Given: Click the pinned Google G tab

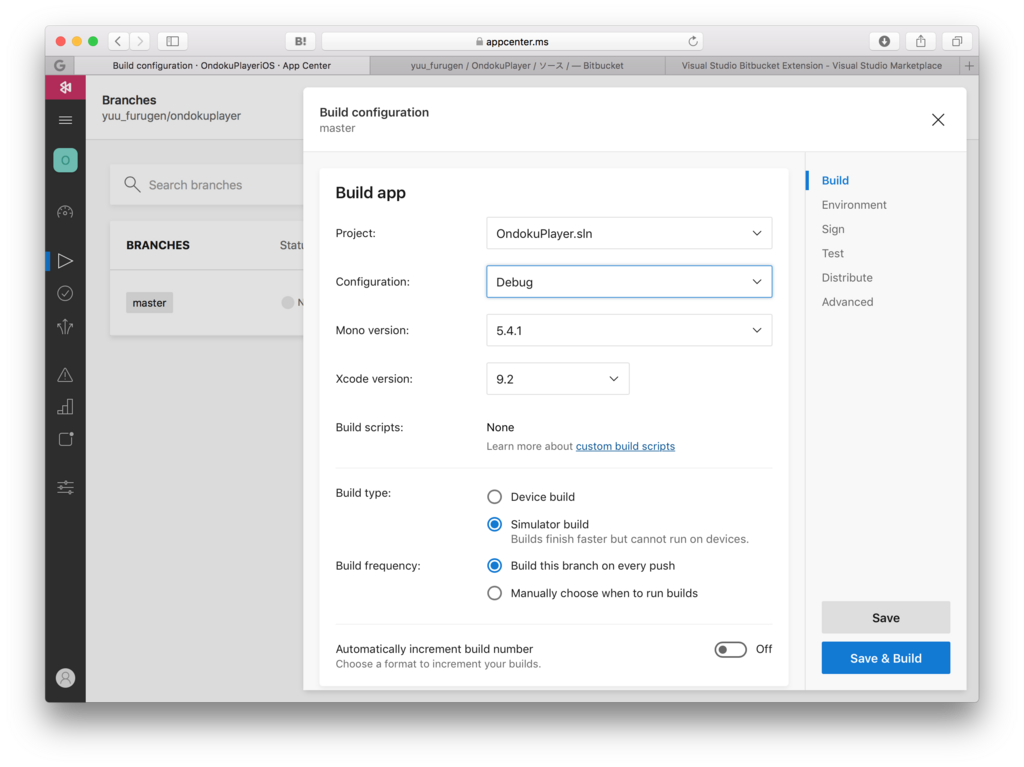Looking at the screenshot, I should 60,65.
